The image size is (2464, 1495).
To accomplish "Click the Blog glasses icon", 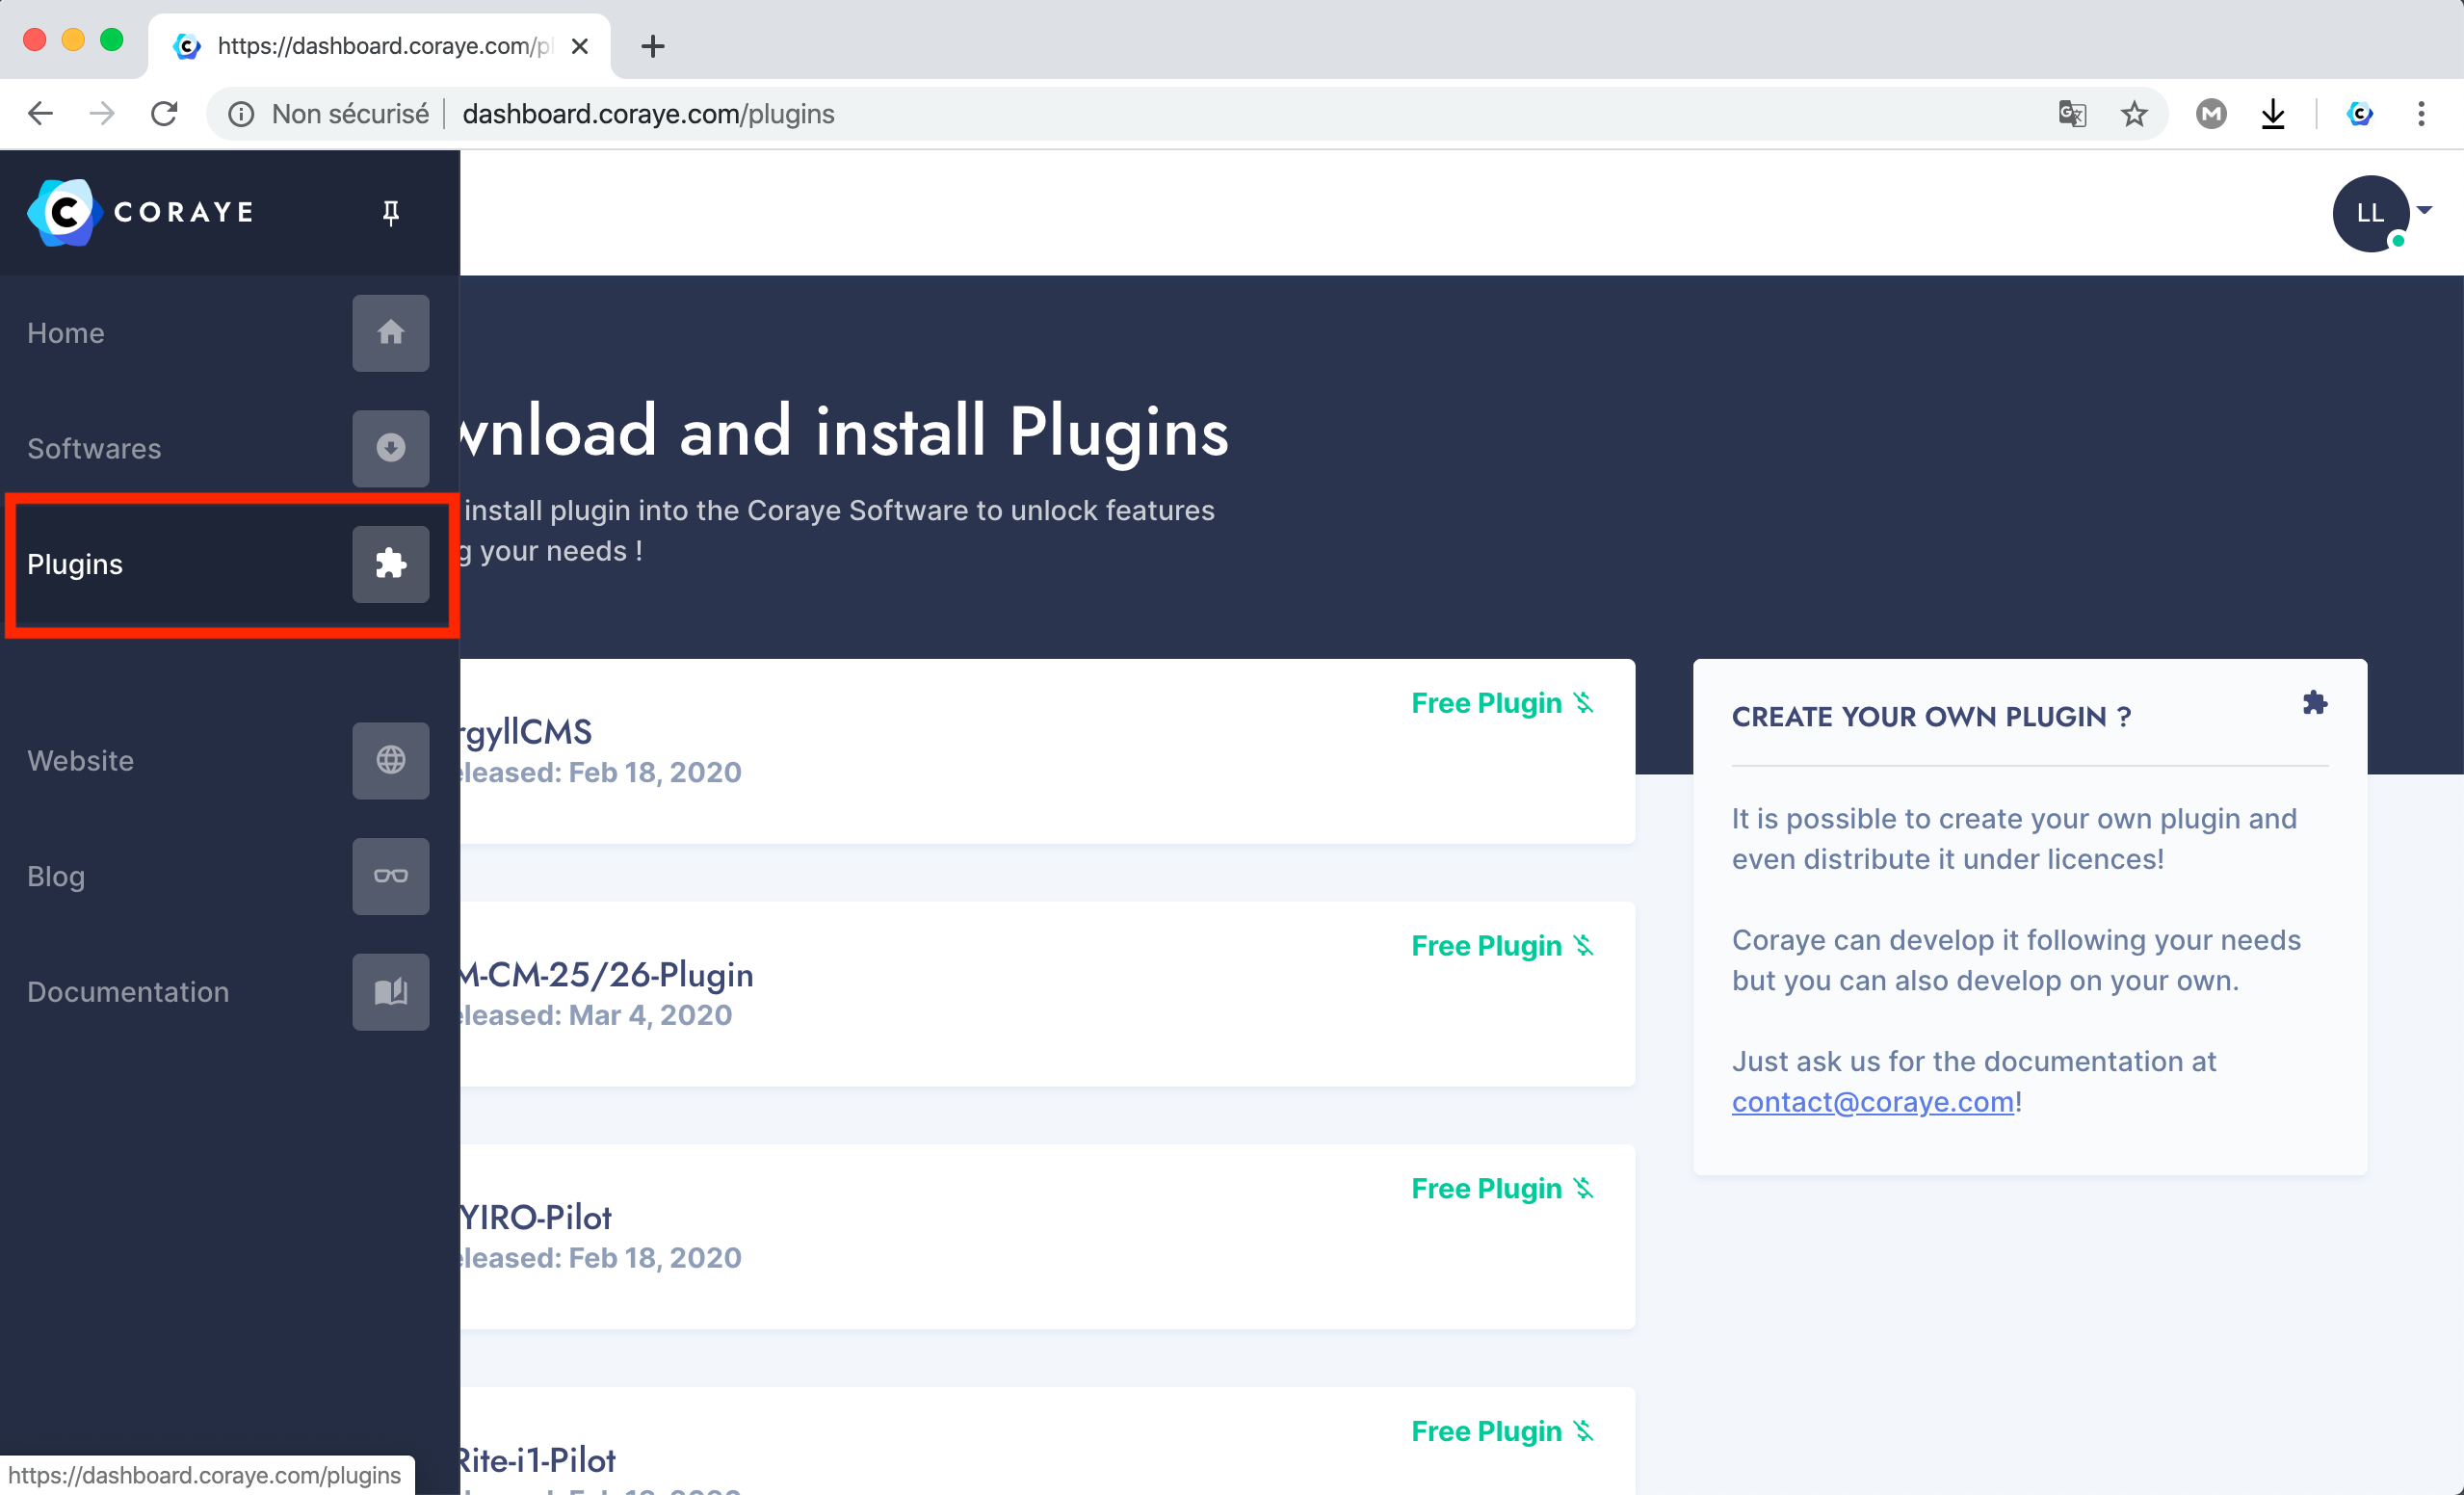I will click(x=390, y=876).
